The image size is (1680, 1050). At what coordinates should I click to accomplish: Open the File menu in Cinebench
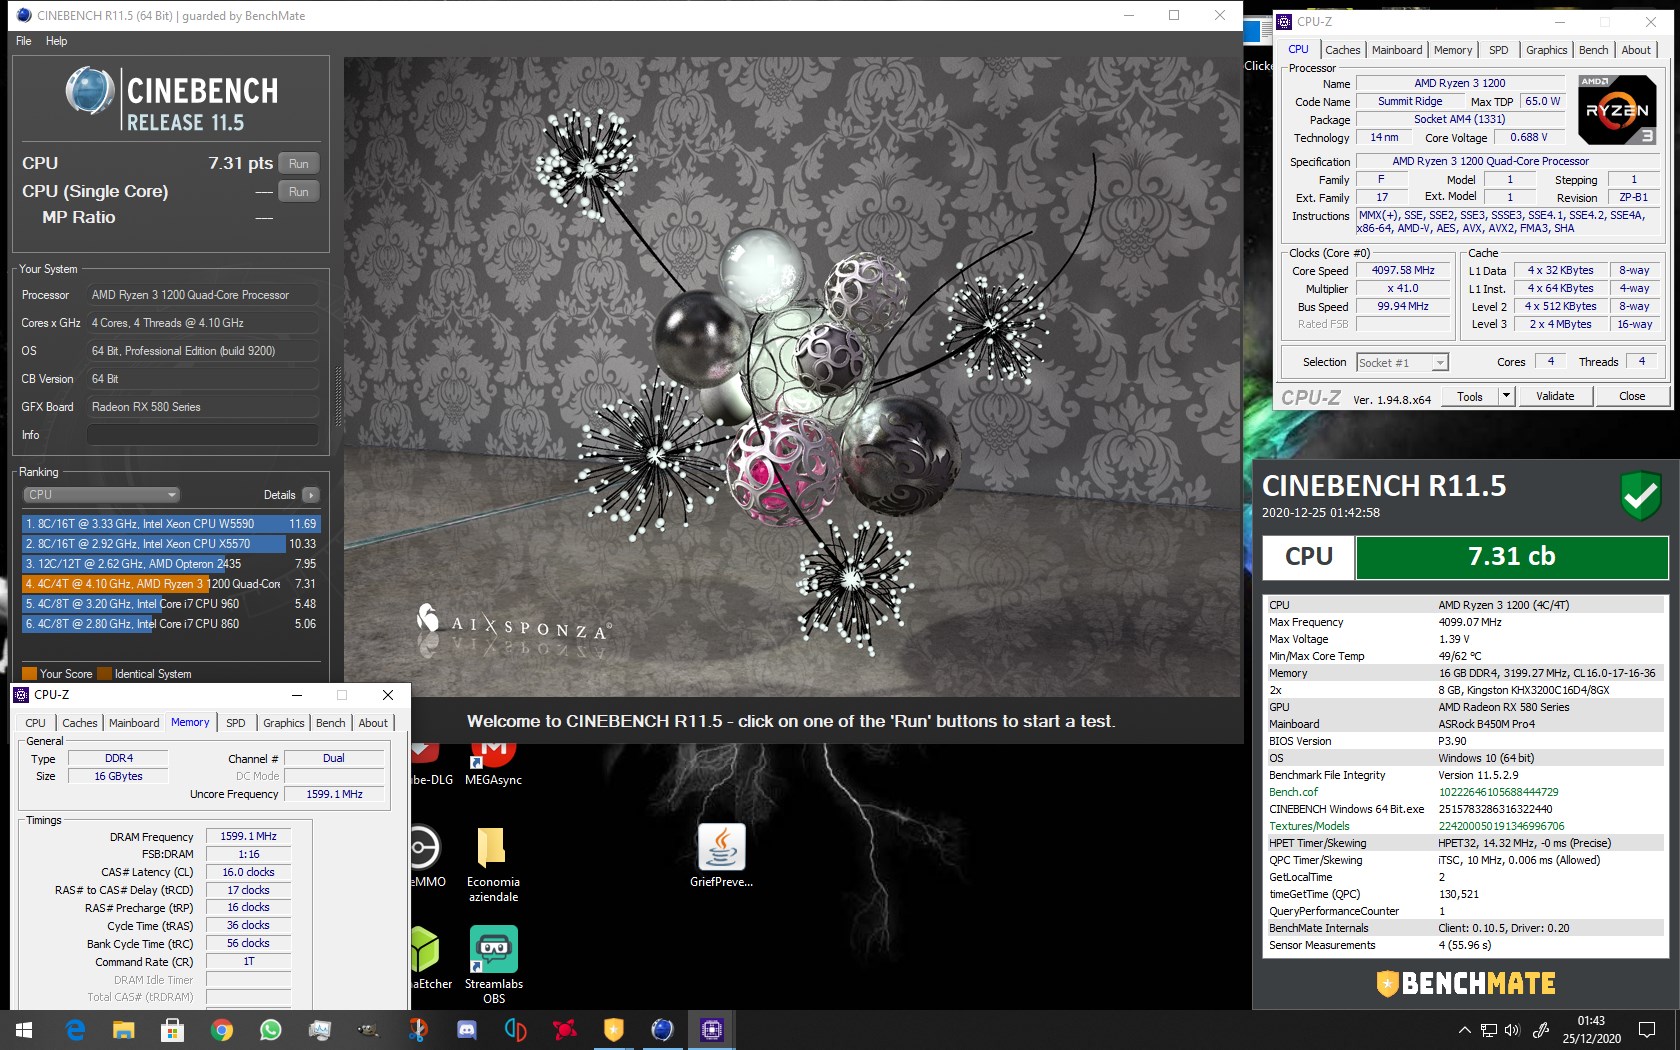(24, 41)
